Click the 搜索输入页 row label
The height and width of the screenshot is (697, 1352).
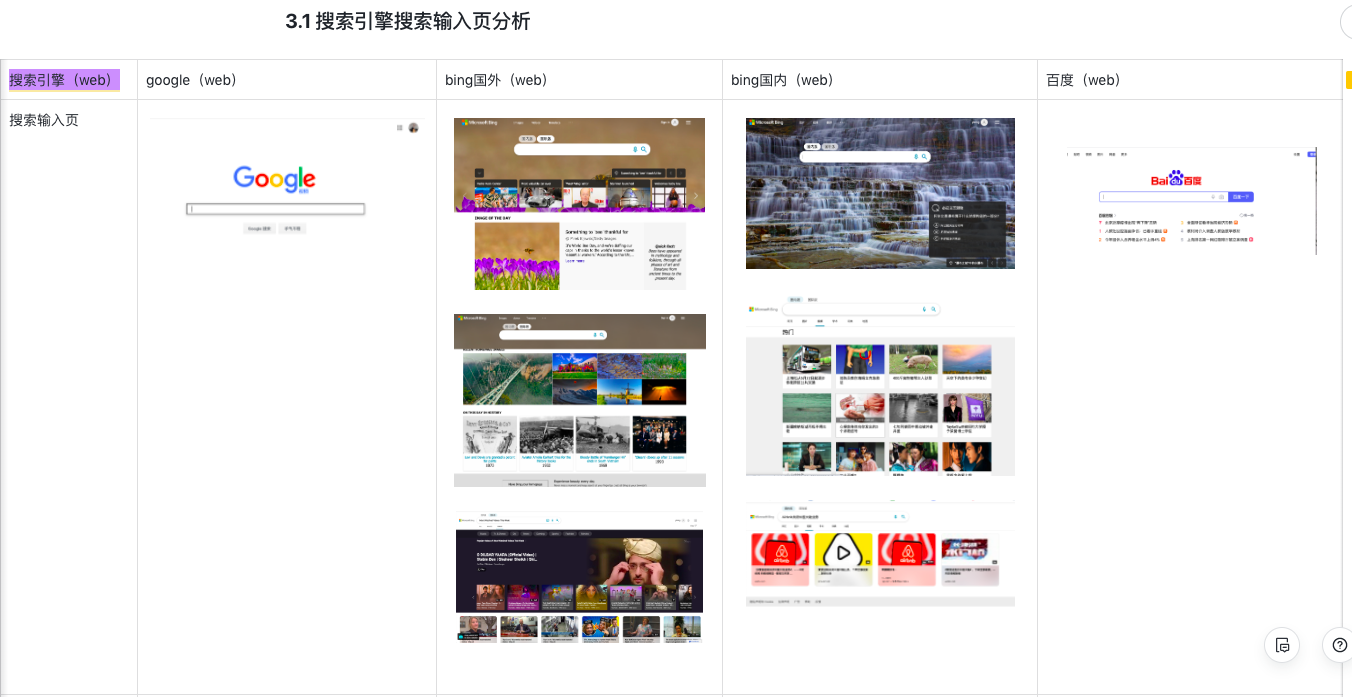(44, 120)
